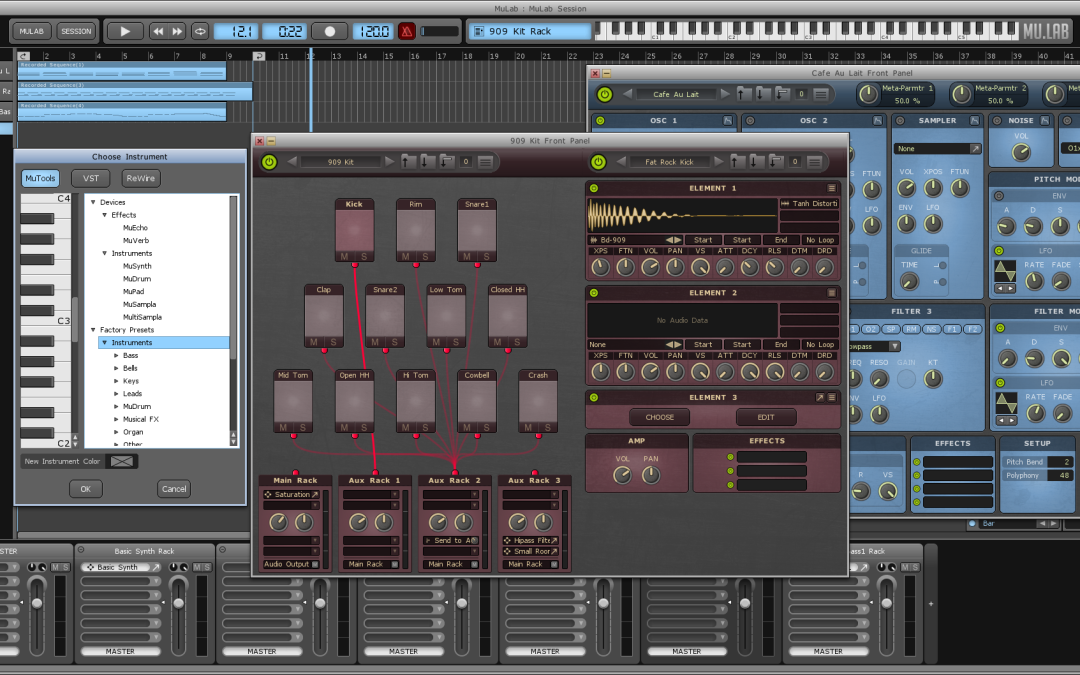This screenshot has width=1080, height=675.
Task: Open the No Loop mode dropdown in Element 1
Action: [820, 240]
